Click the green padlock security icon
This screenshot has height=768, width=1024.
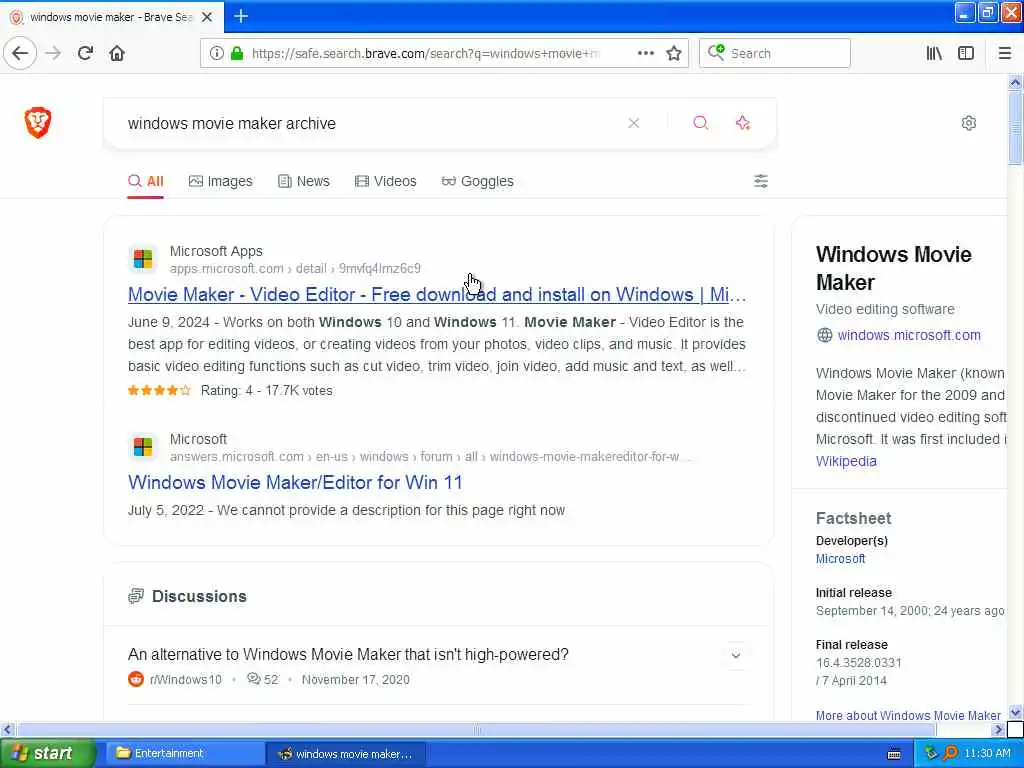click(237, 54)
